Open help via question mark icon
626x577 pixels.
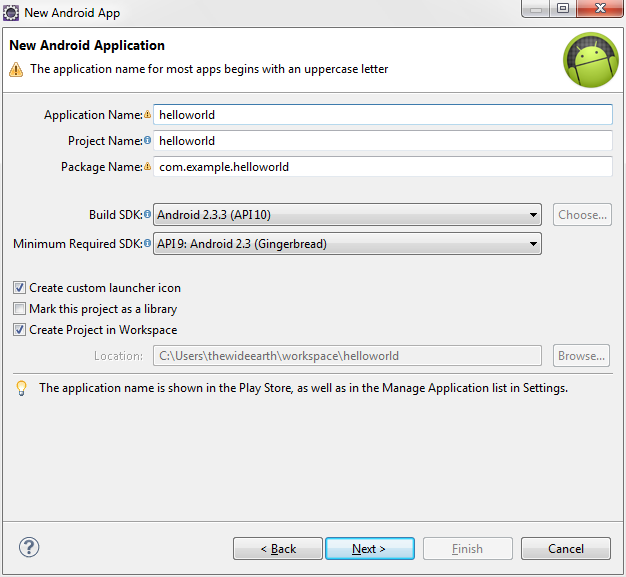tap(29, 547)
